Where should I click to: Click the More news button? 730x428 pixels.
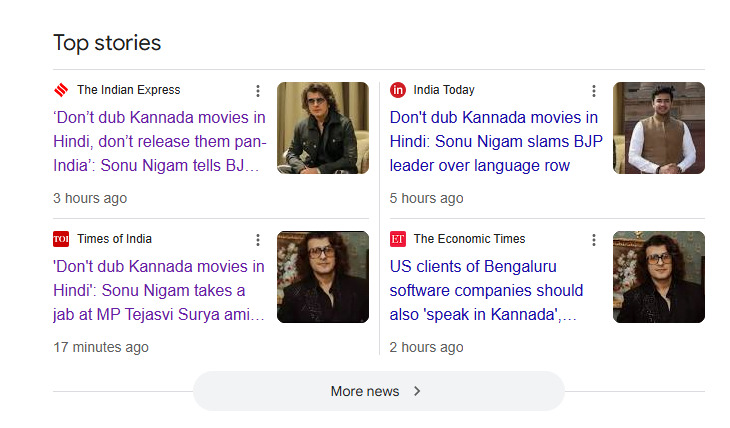pos(378,391)
